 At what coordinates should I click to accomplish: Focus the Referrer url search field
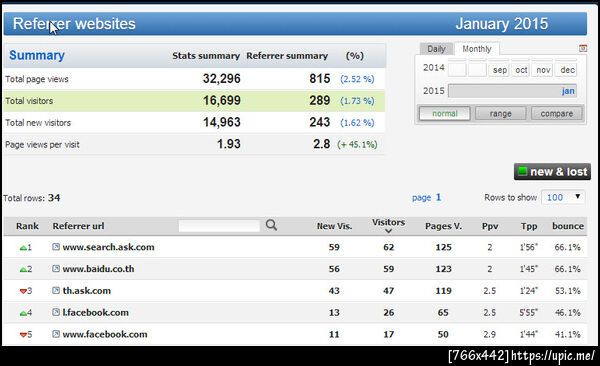coord(219,225)
